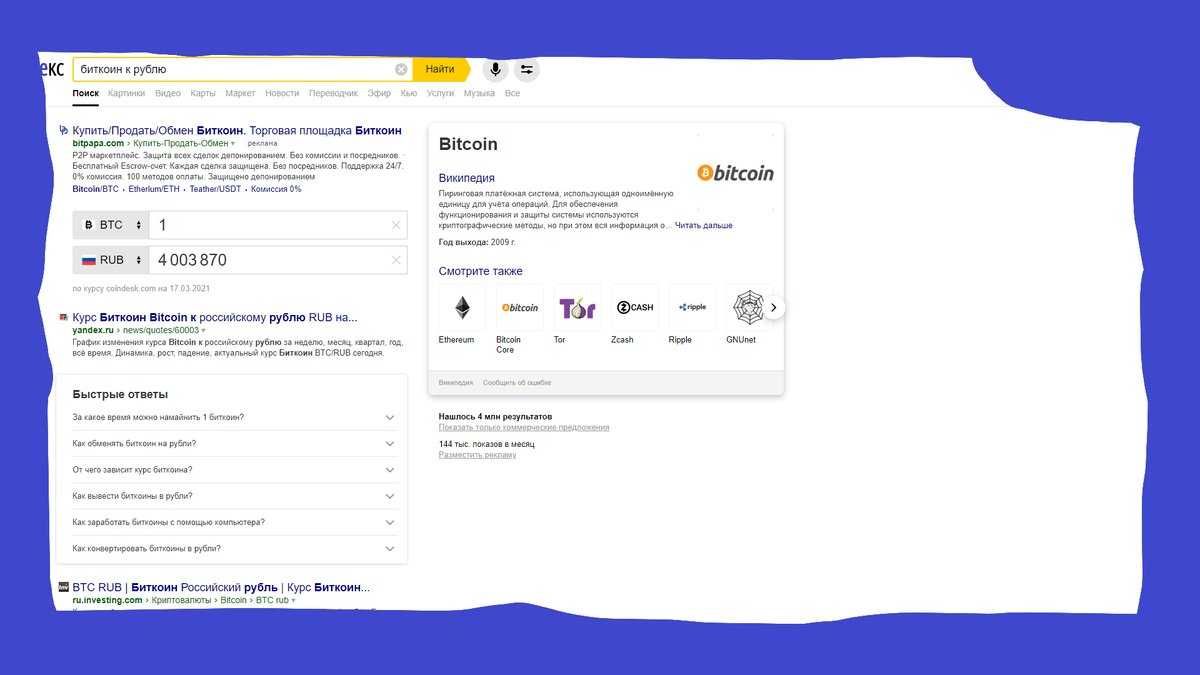Expand 'От чего зависит курс биткоина?'
1200x675 pixels.
[x=235, y=469]
